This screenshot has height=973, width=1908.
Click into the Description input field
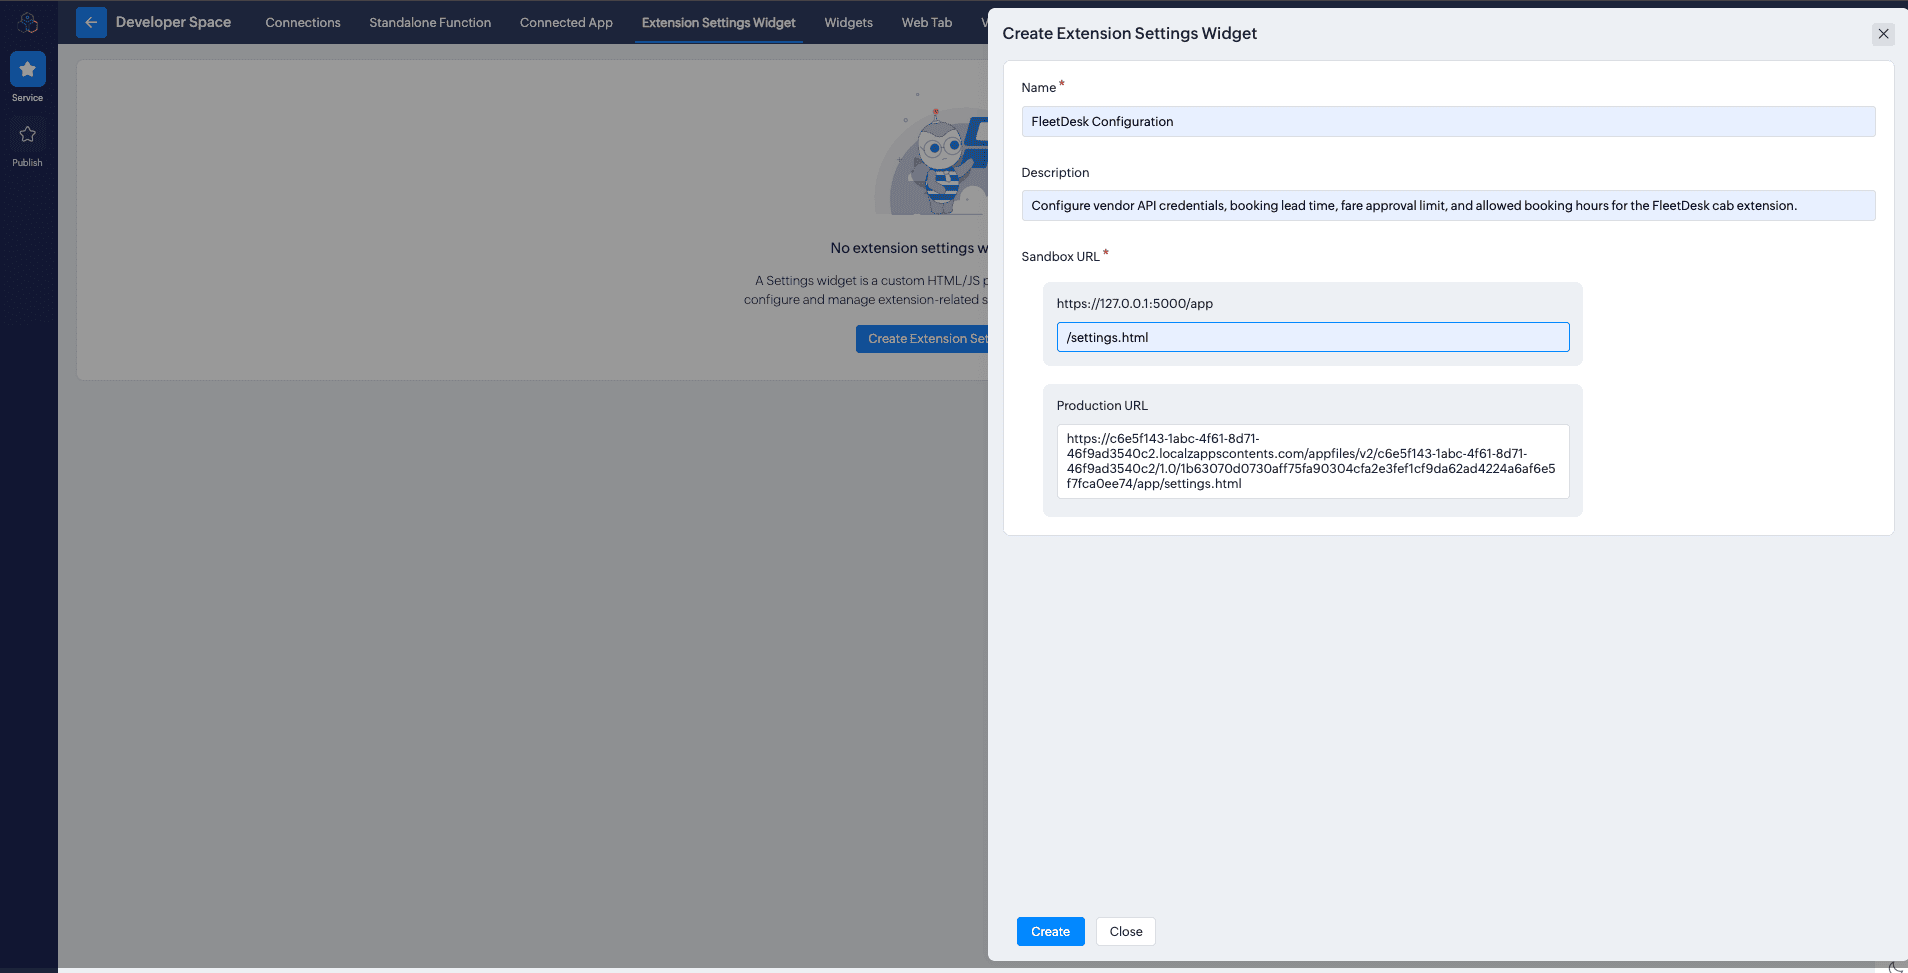(x=1448, y=206)
